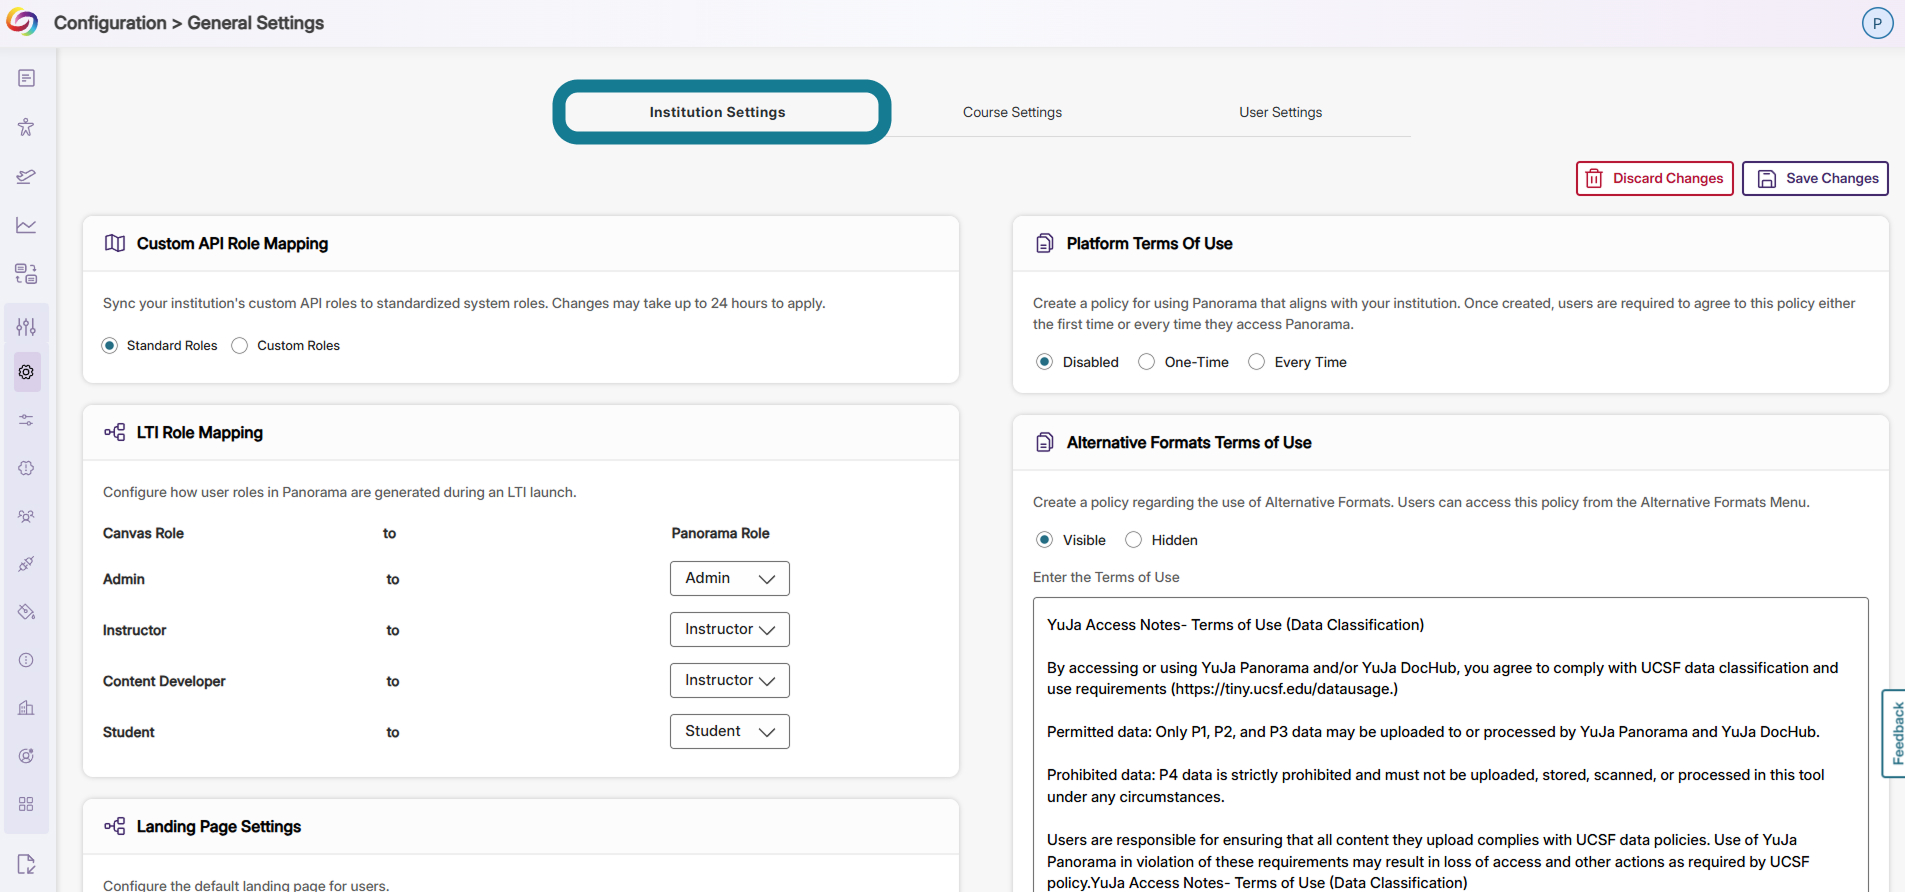Click the Panorama Role column header
The height and width of the screenshot is (892, 1905).
tap(720, 533)
